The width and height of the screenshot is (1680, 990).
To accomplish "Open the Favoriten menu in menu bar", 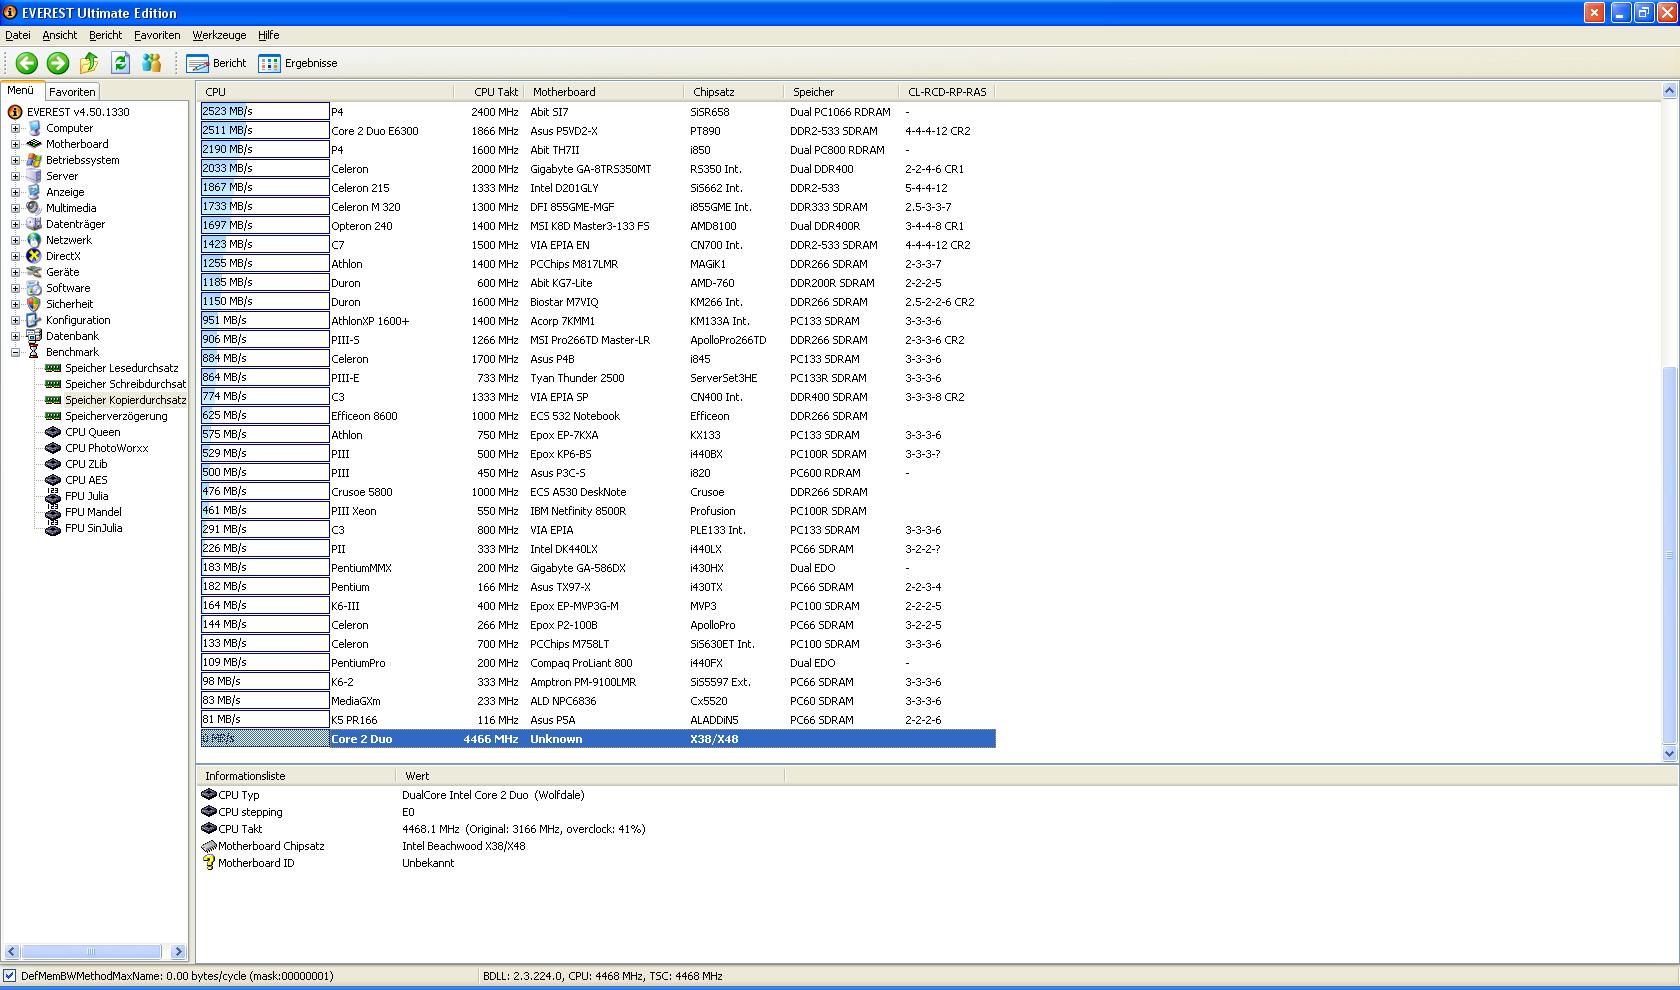I will 157,35.
